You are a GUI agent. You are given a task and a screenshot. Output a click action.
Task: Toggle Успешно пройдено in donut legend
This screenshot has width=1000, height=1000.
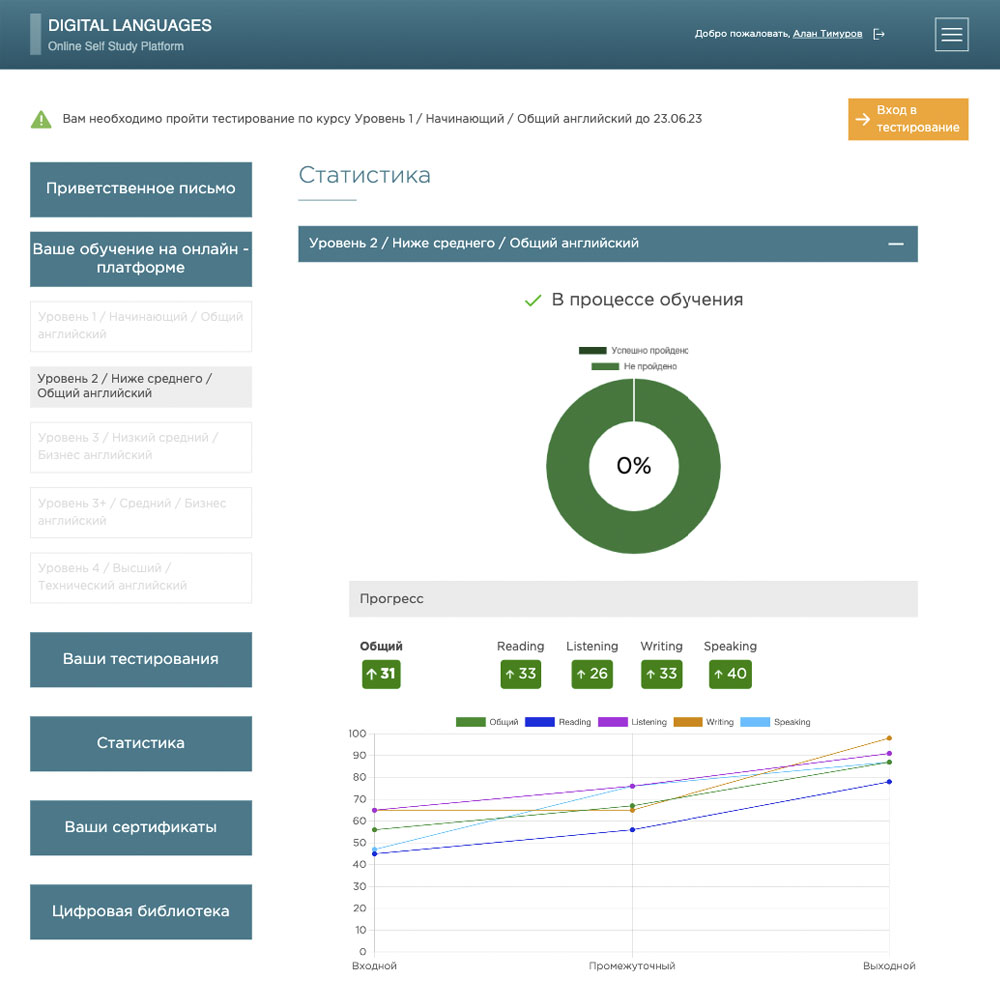click(x=634, y=351)
